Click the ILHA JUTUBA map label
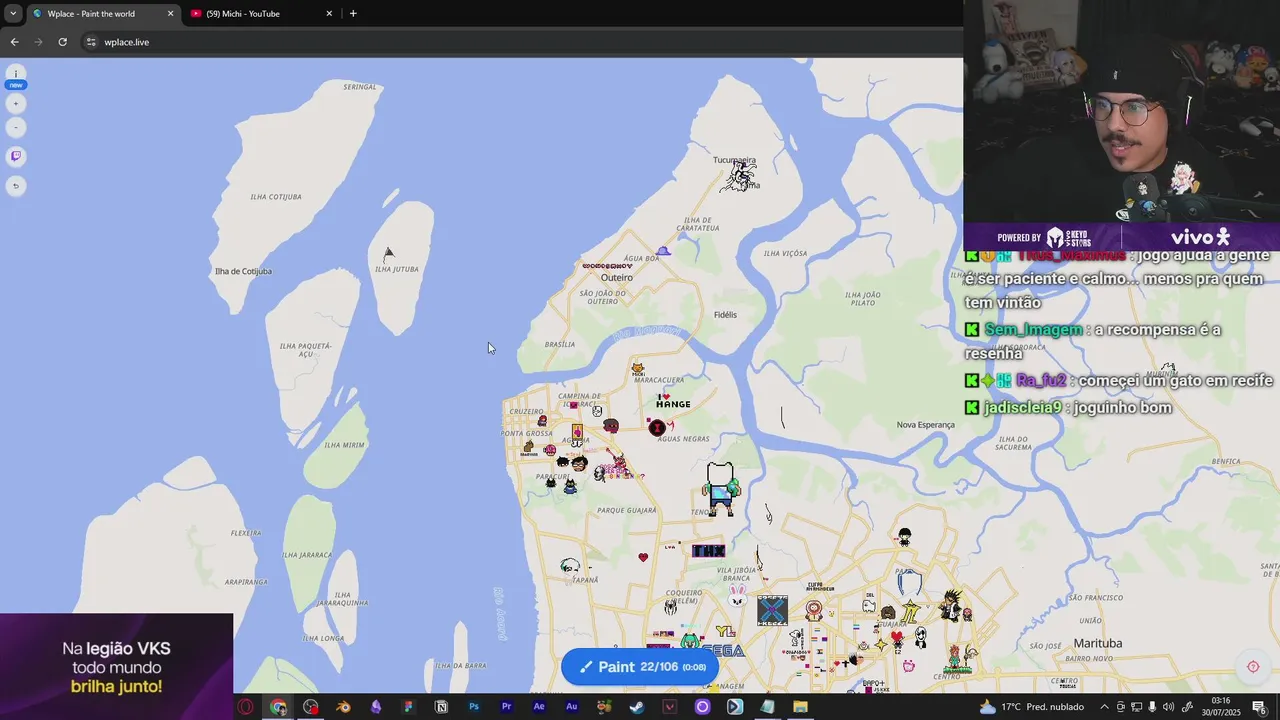This screenshot has width=1280, height=720. [x=397, y=269]
